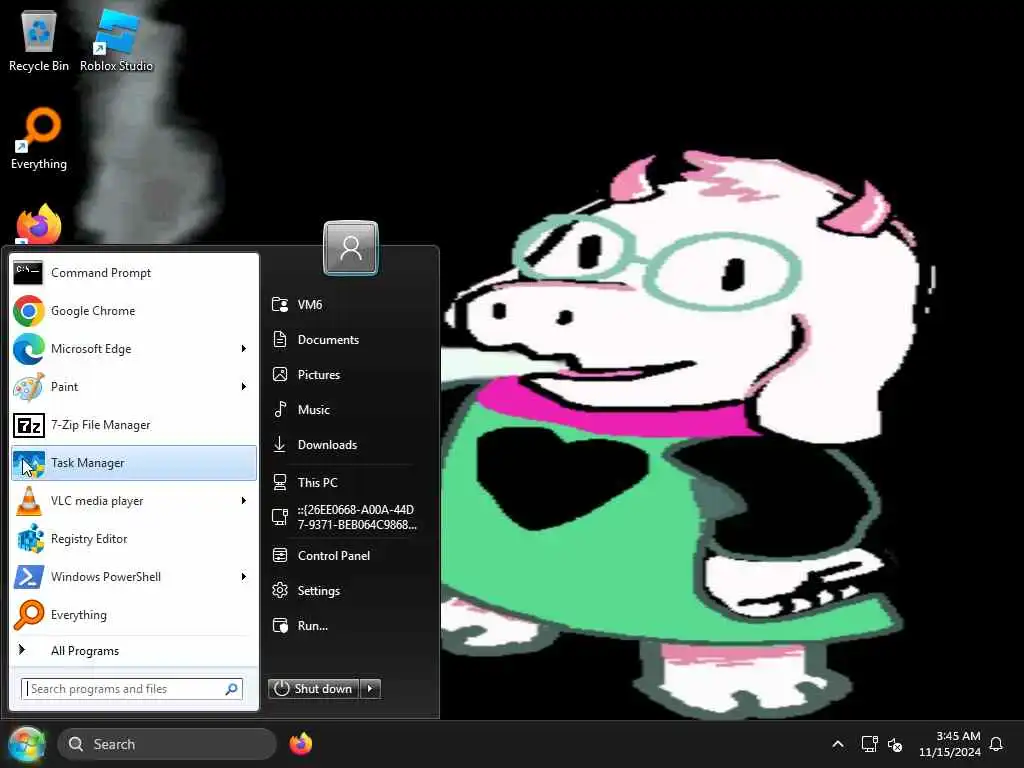
Task: Open shut down options arrow
Action: pyautogui.click(x=370, y=688)
